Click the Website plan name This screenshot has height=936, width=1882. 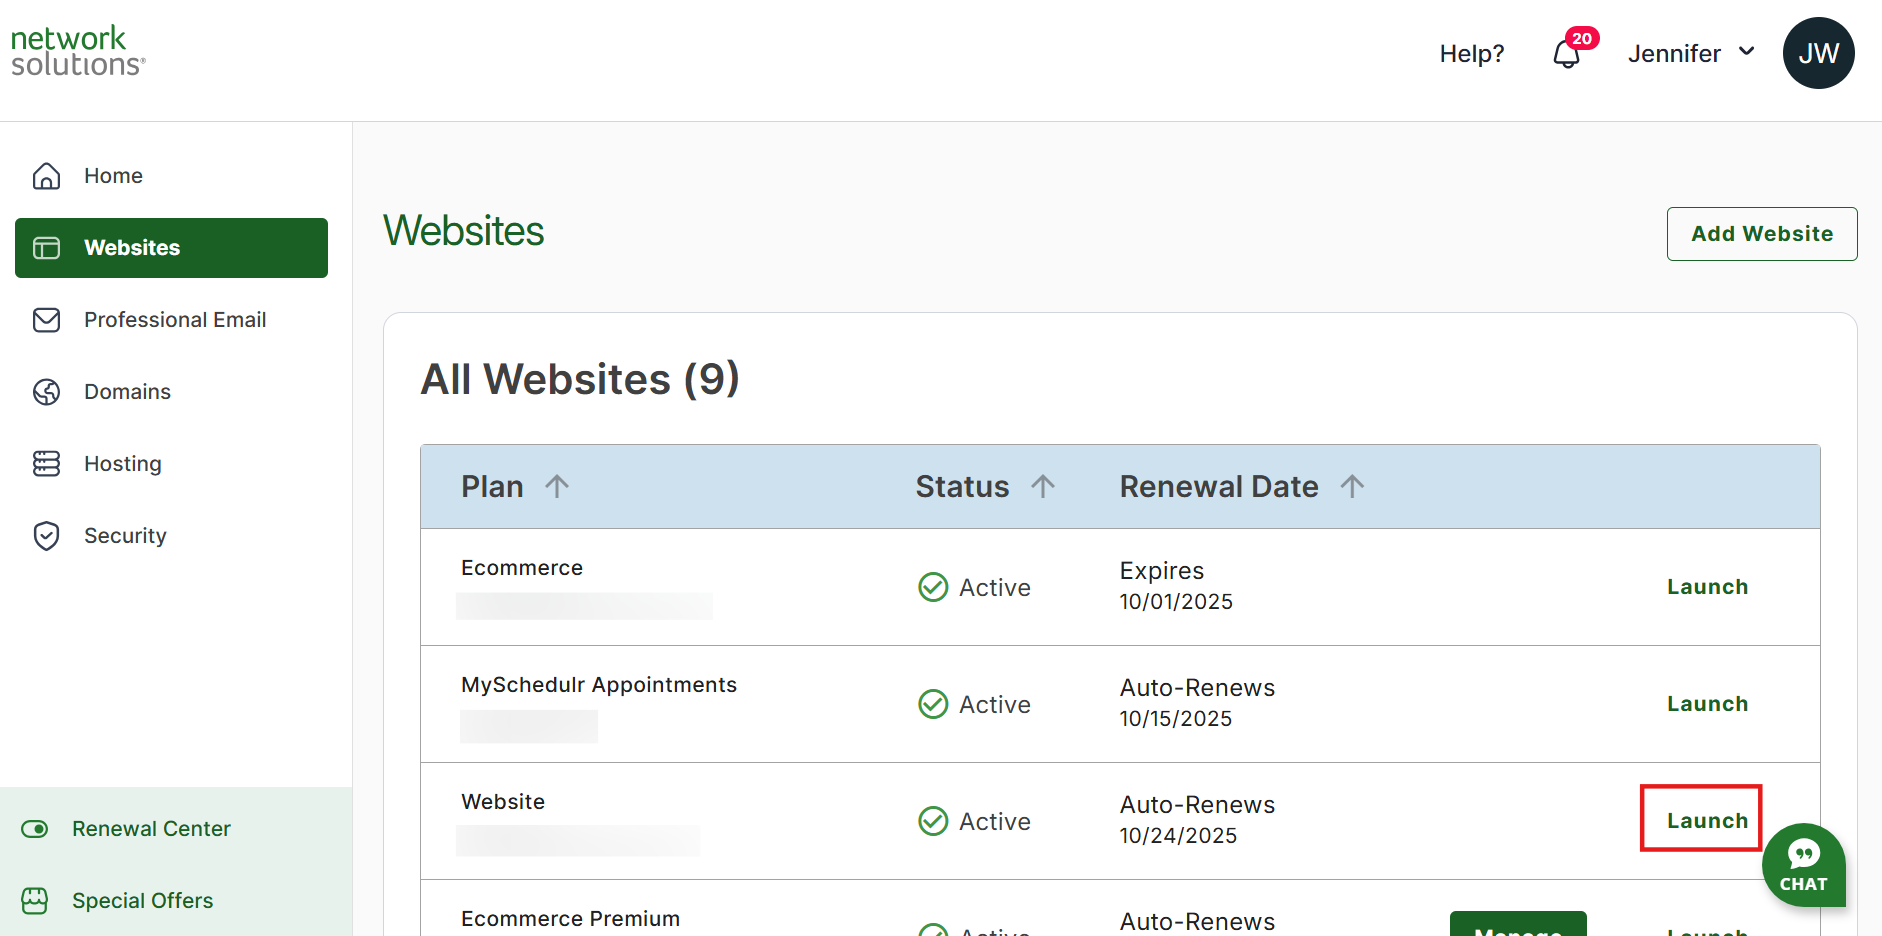[x=503, y=802]
